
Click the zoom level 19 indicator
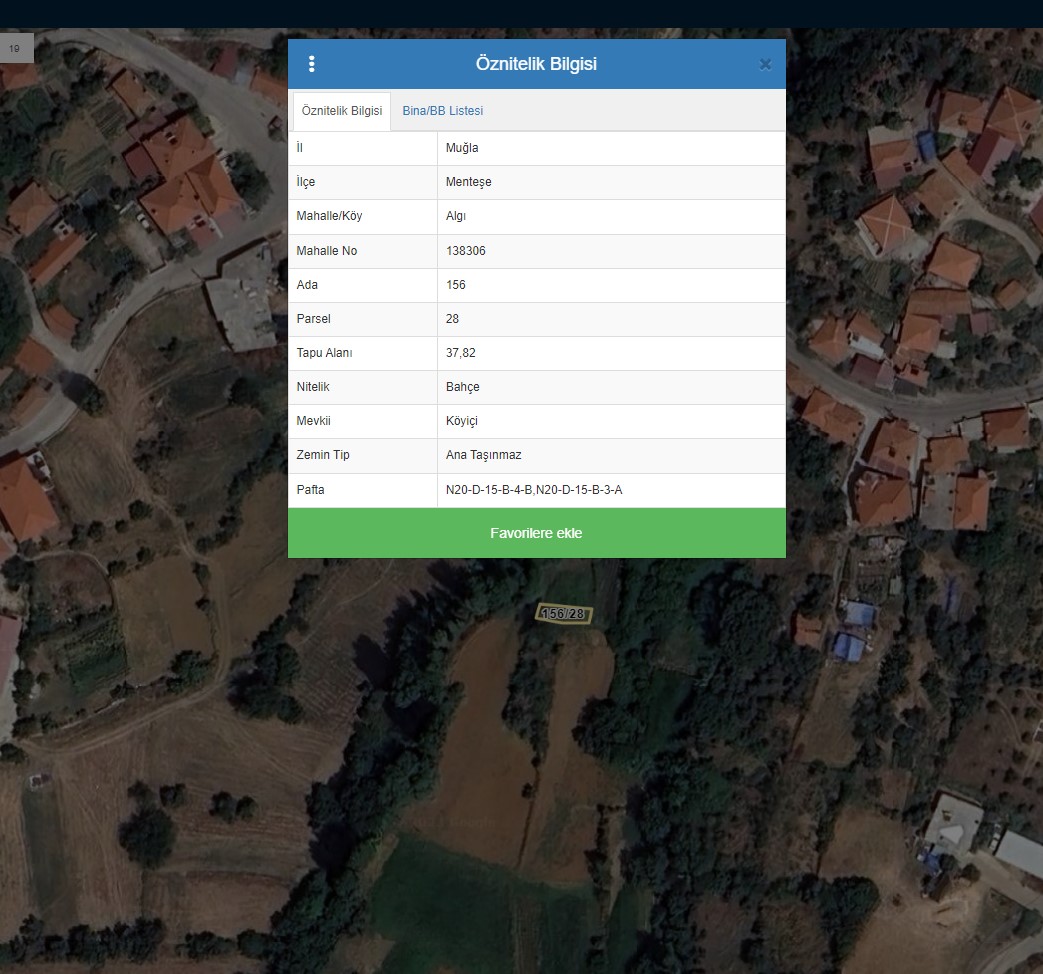[15, 48]
